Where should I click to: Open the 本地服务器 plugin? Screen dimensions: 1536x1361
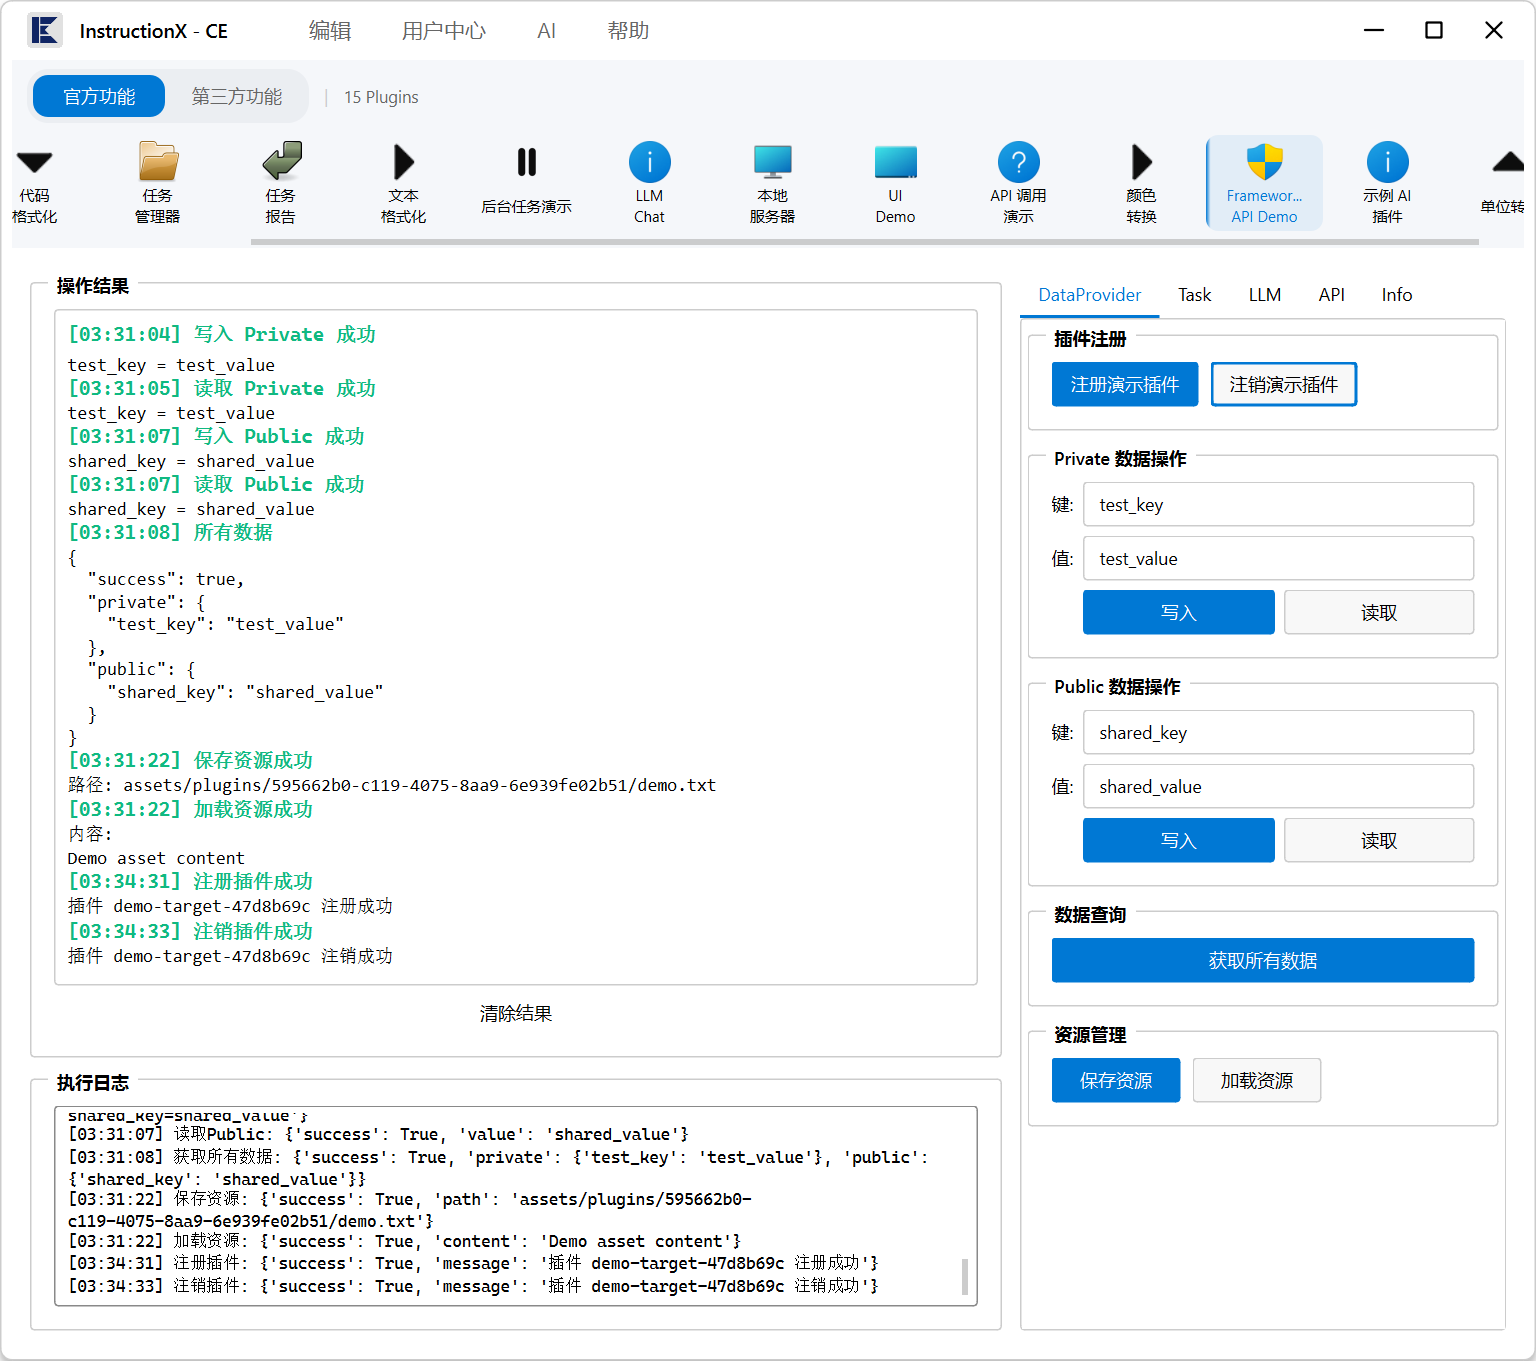[773, 184]
